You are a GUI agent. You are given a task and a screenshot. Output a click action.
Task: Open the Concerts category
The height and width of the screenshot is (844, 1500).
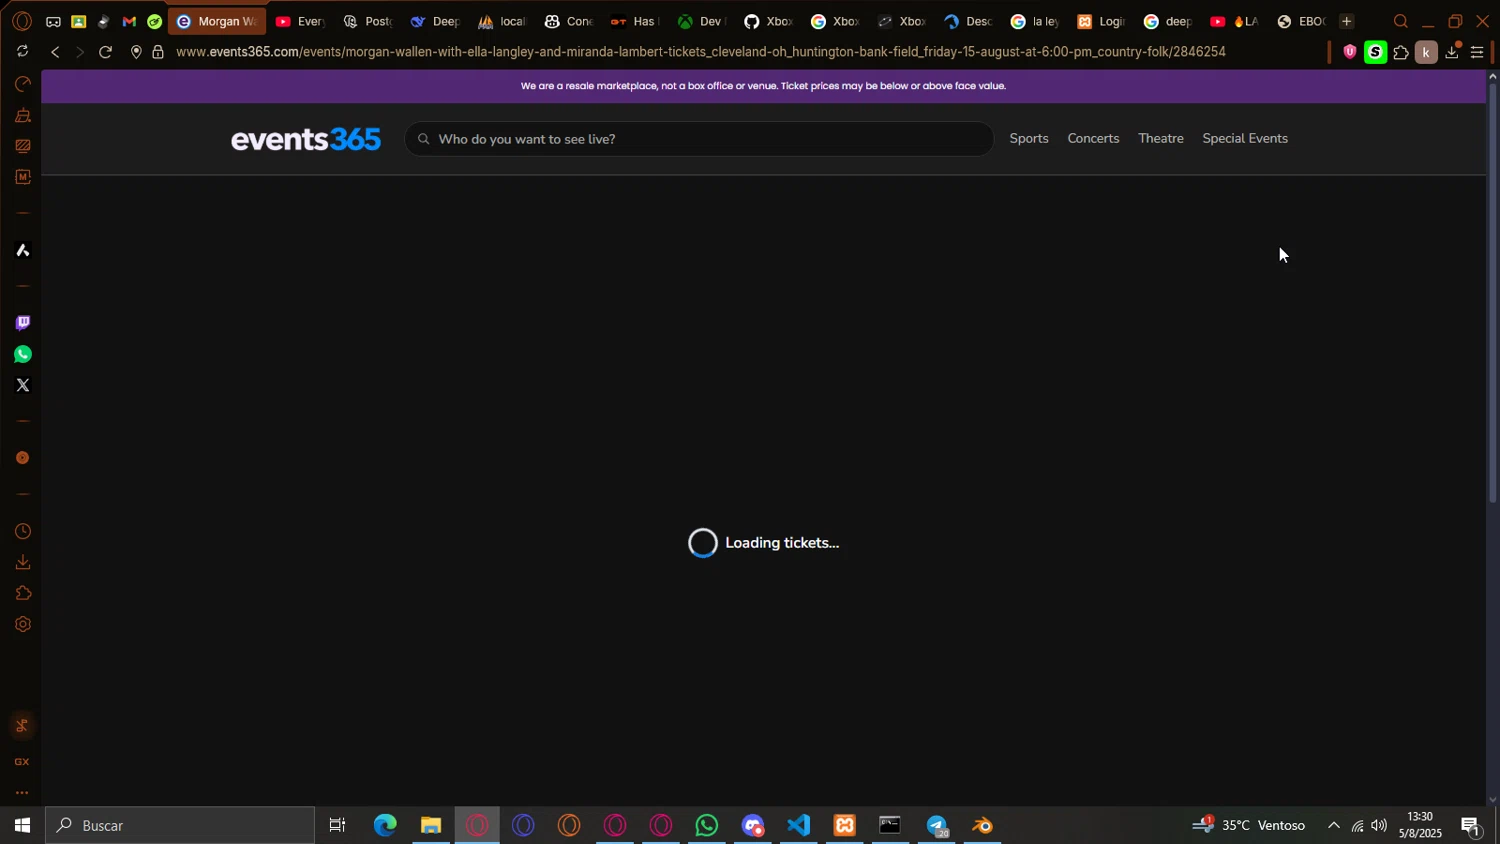[x=1093, y=139]
